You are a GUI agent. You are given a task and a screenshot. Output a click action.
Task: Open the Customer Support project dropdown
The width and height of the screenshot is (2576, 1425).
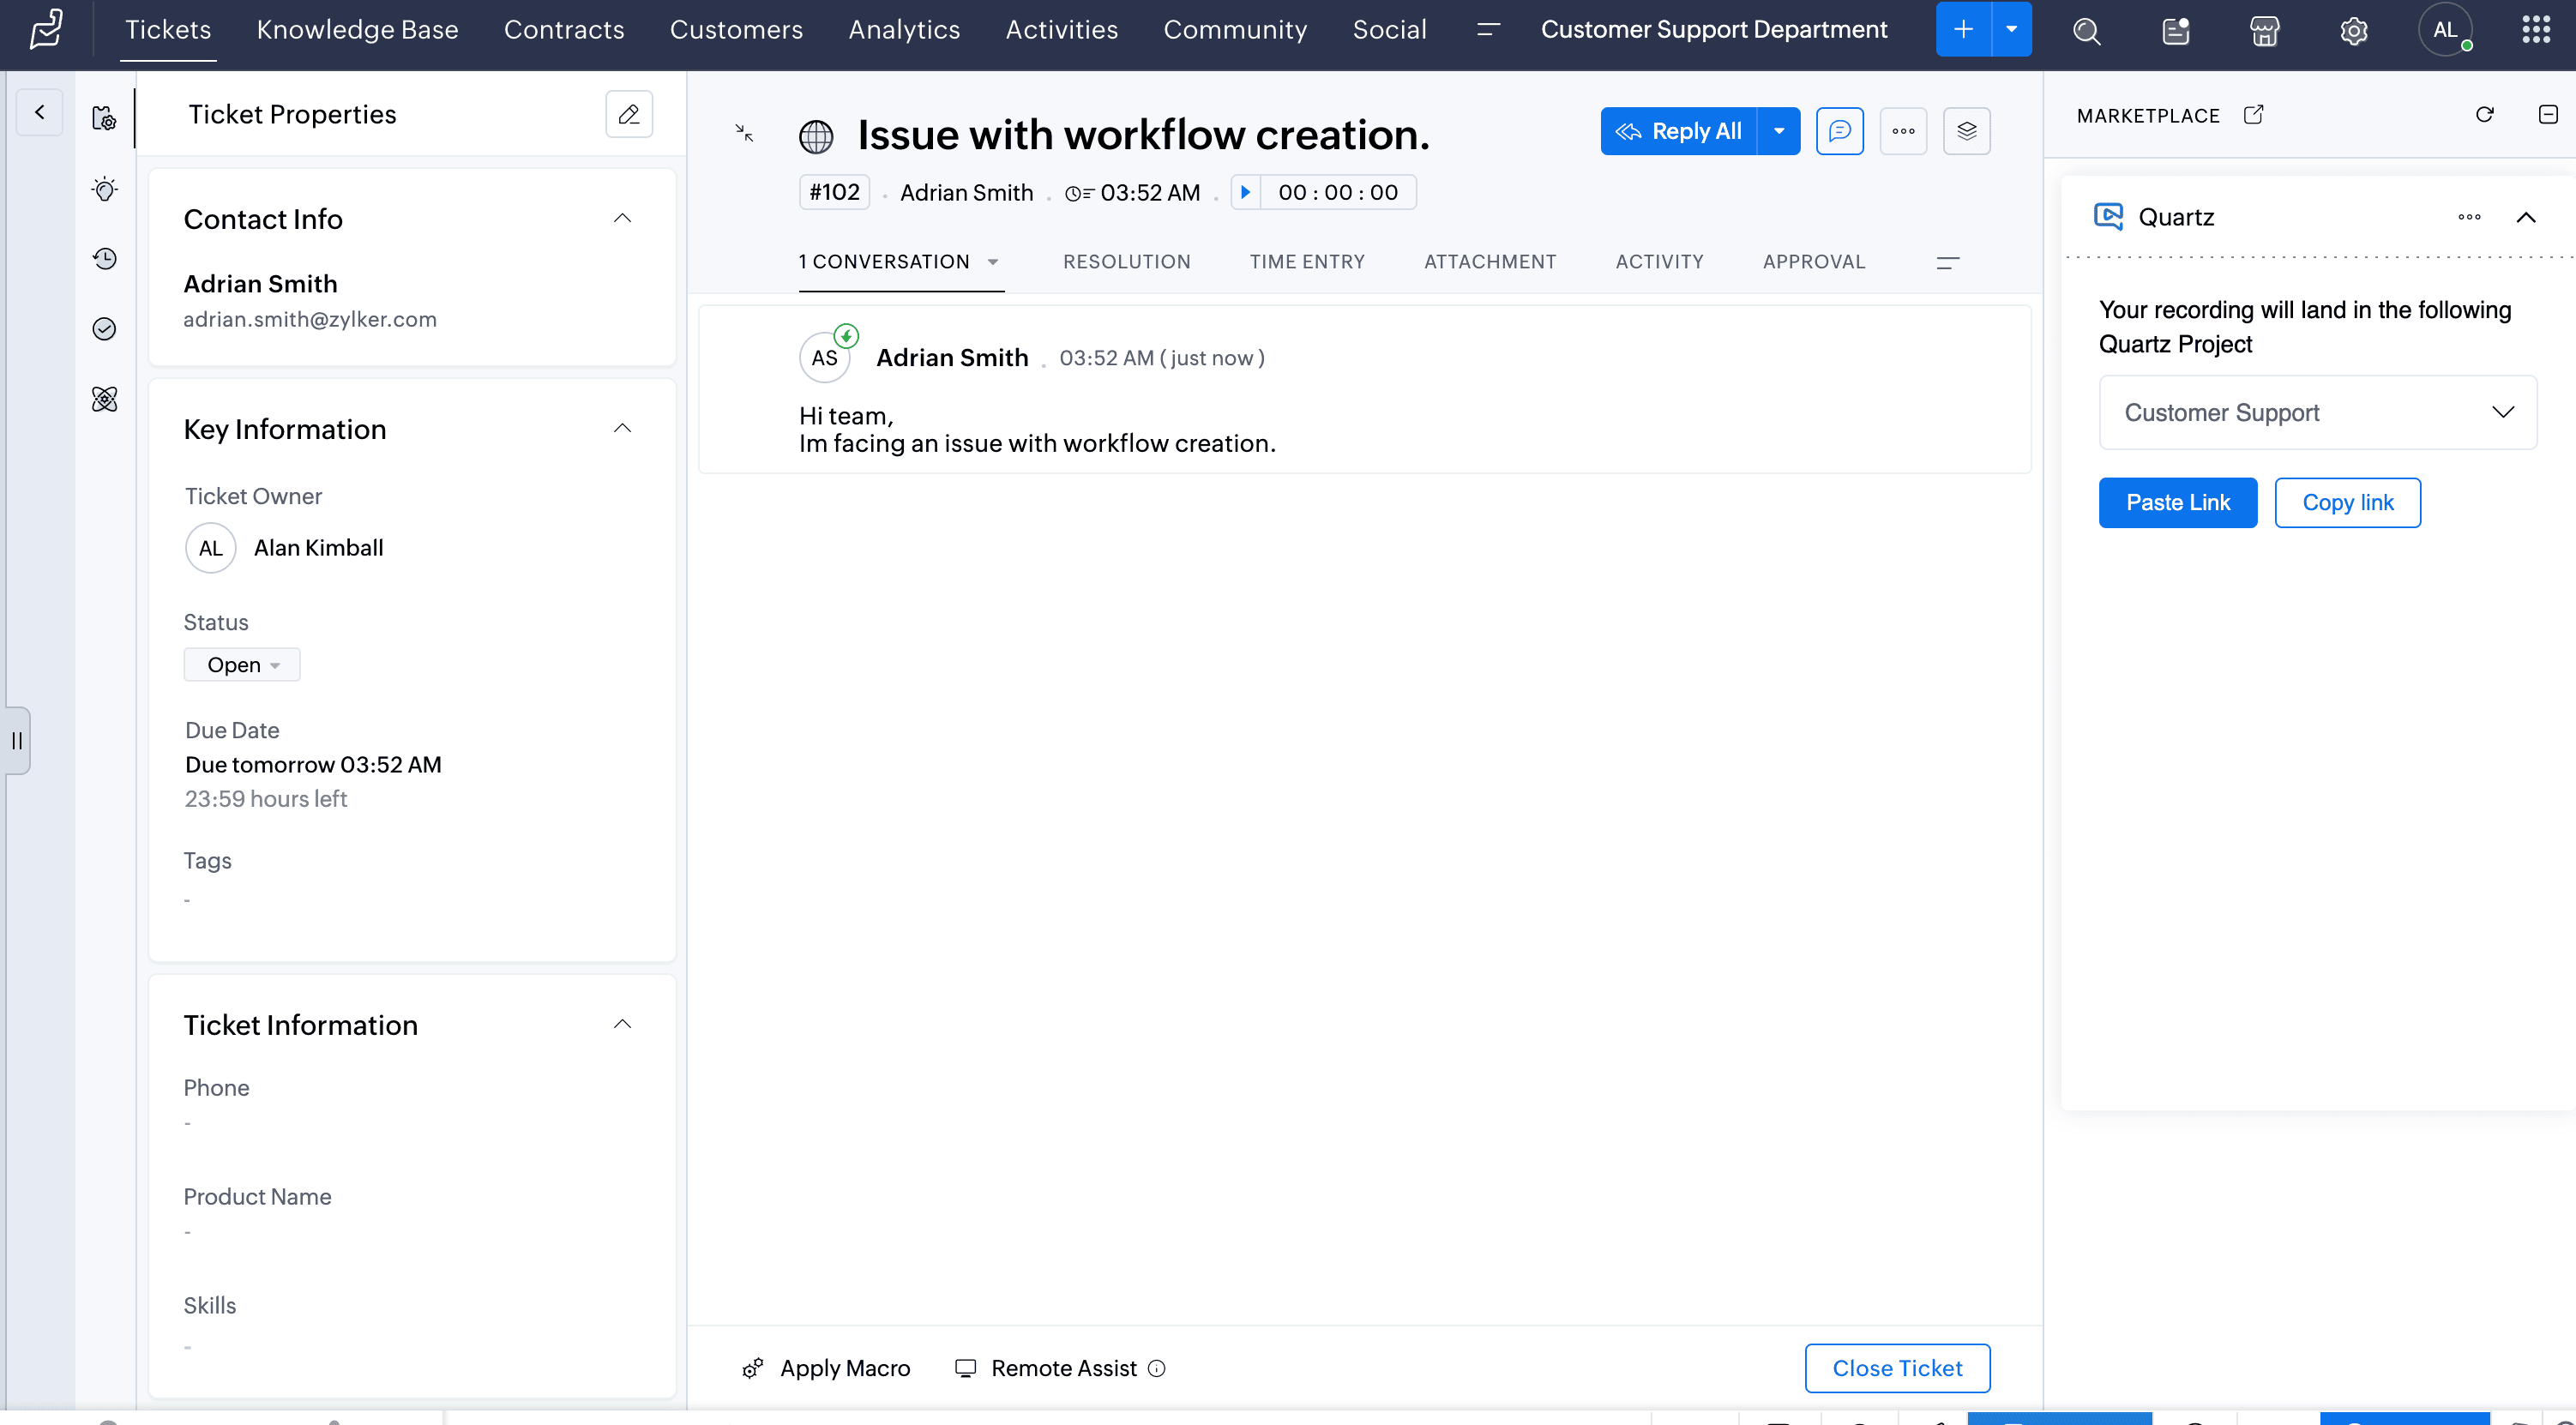click(2317, 412)
